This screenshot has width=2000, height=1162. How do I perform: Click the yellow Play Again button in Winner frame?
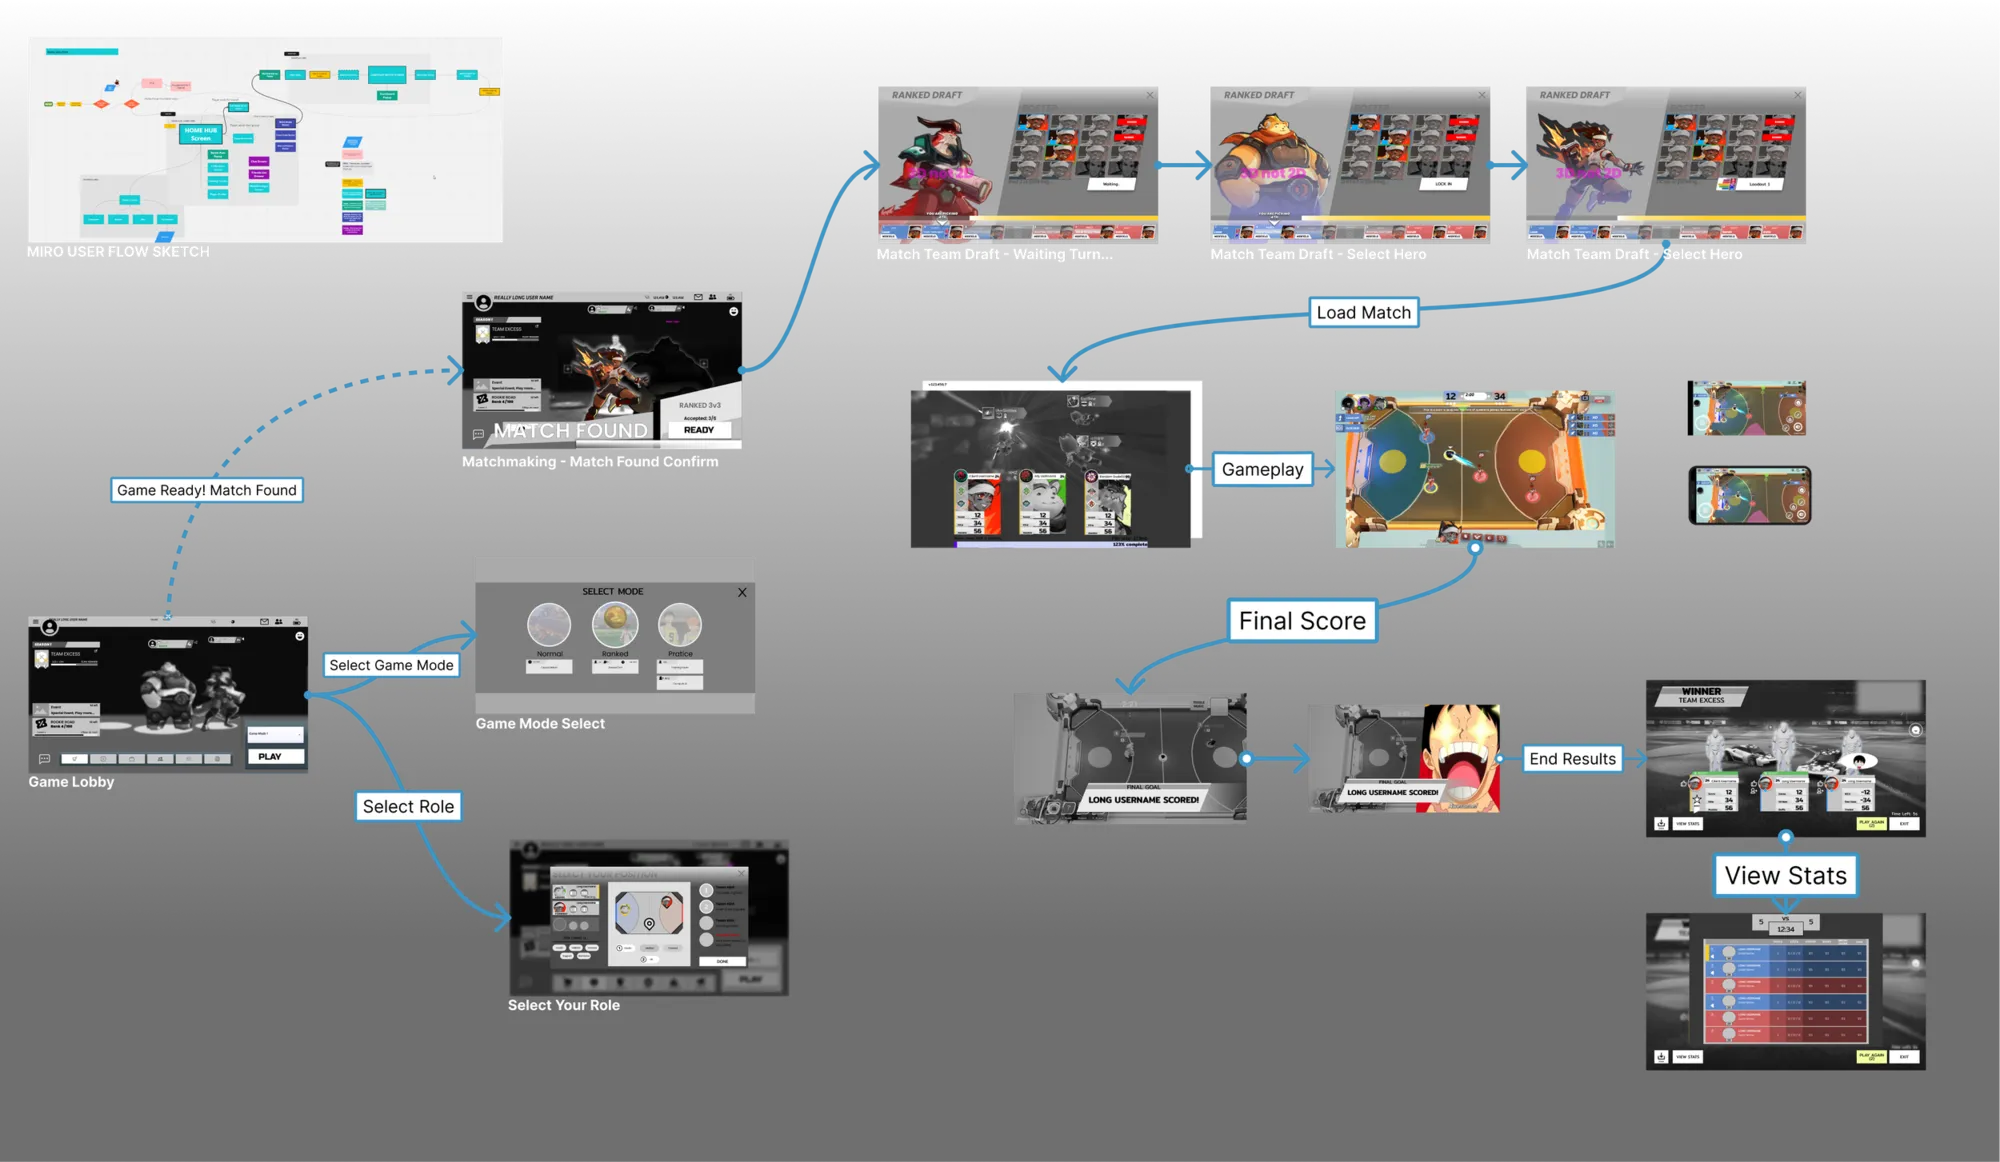point(1871,823)
